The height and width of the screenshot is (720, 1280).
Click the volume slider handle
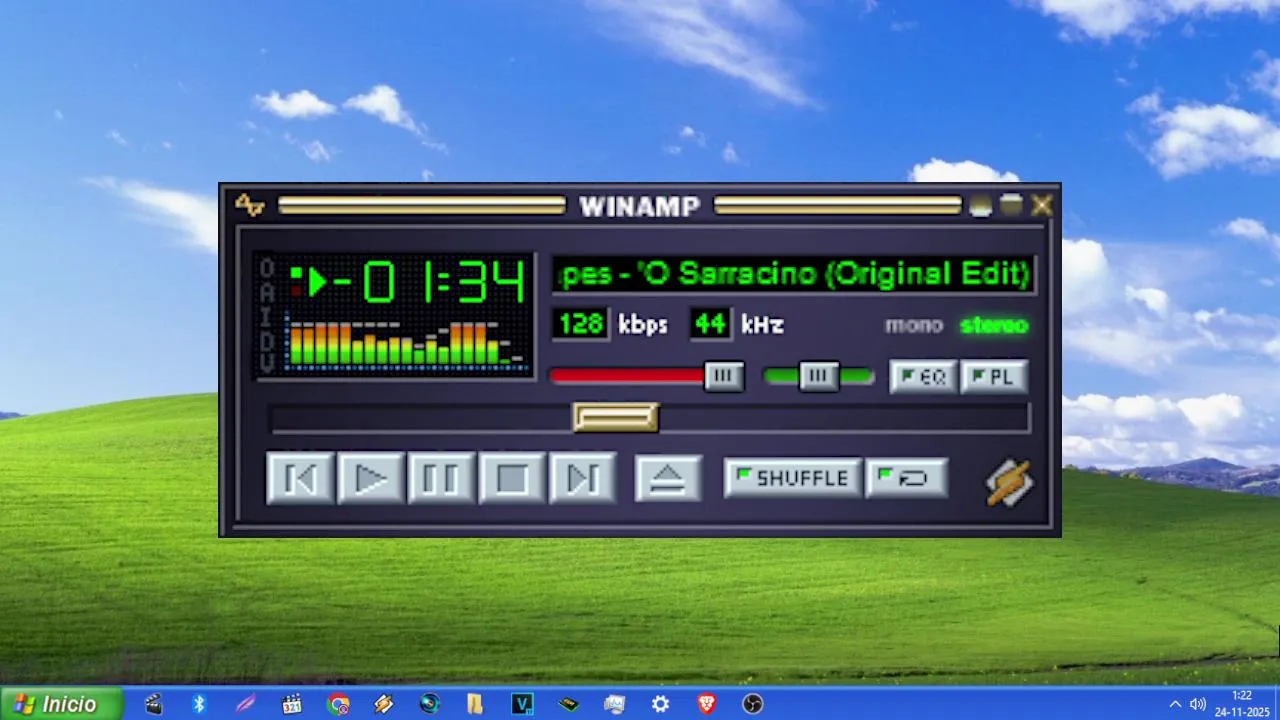[x=724, y=376]
